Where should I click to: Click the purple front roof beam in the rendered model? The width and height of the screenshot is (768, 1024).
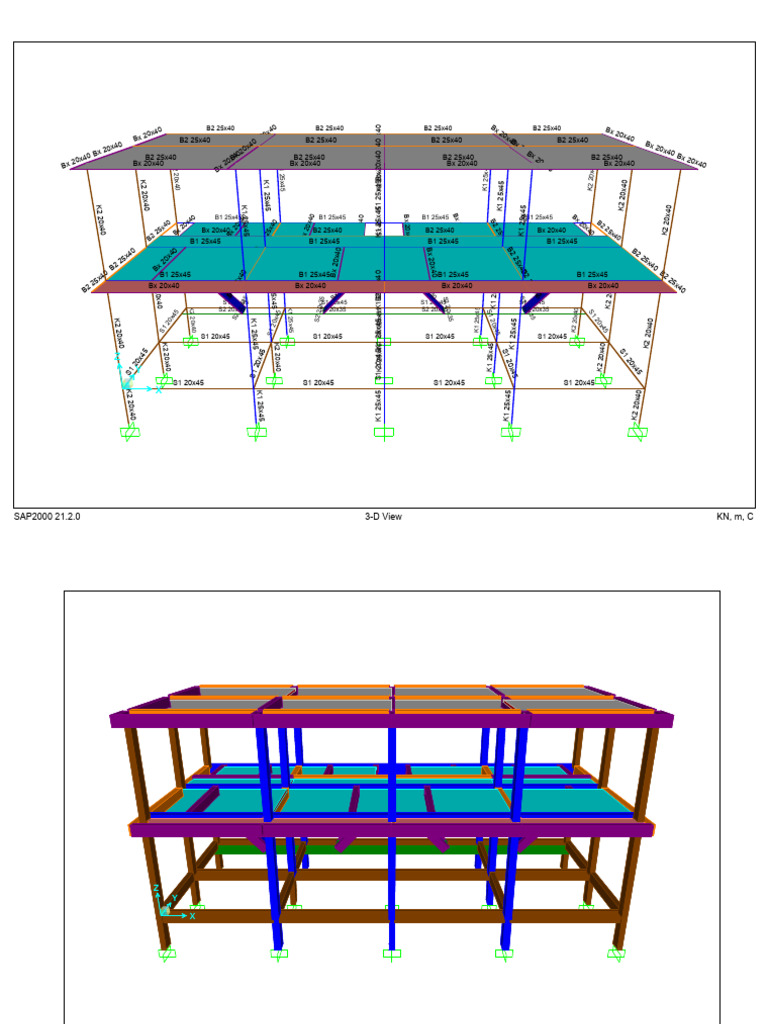click(x=392, y=720)
